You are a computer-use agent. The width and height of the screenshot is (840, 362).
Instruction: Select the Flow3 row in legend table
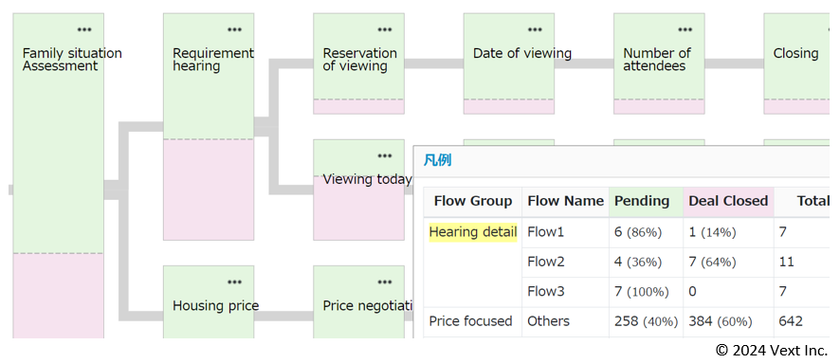point(627,292)
